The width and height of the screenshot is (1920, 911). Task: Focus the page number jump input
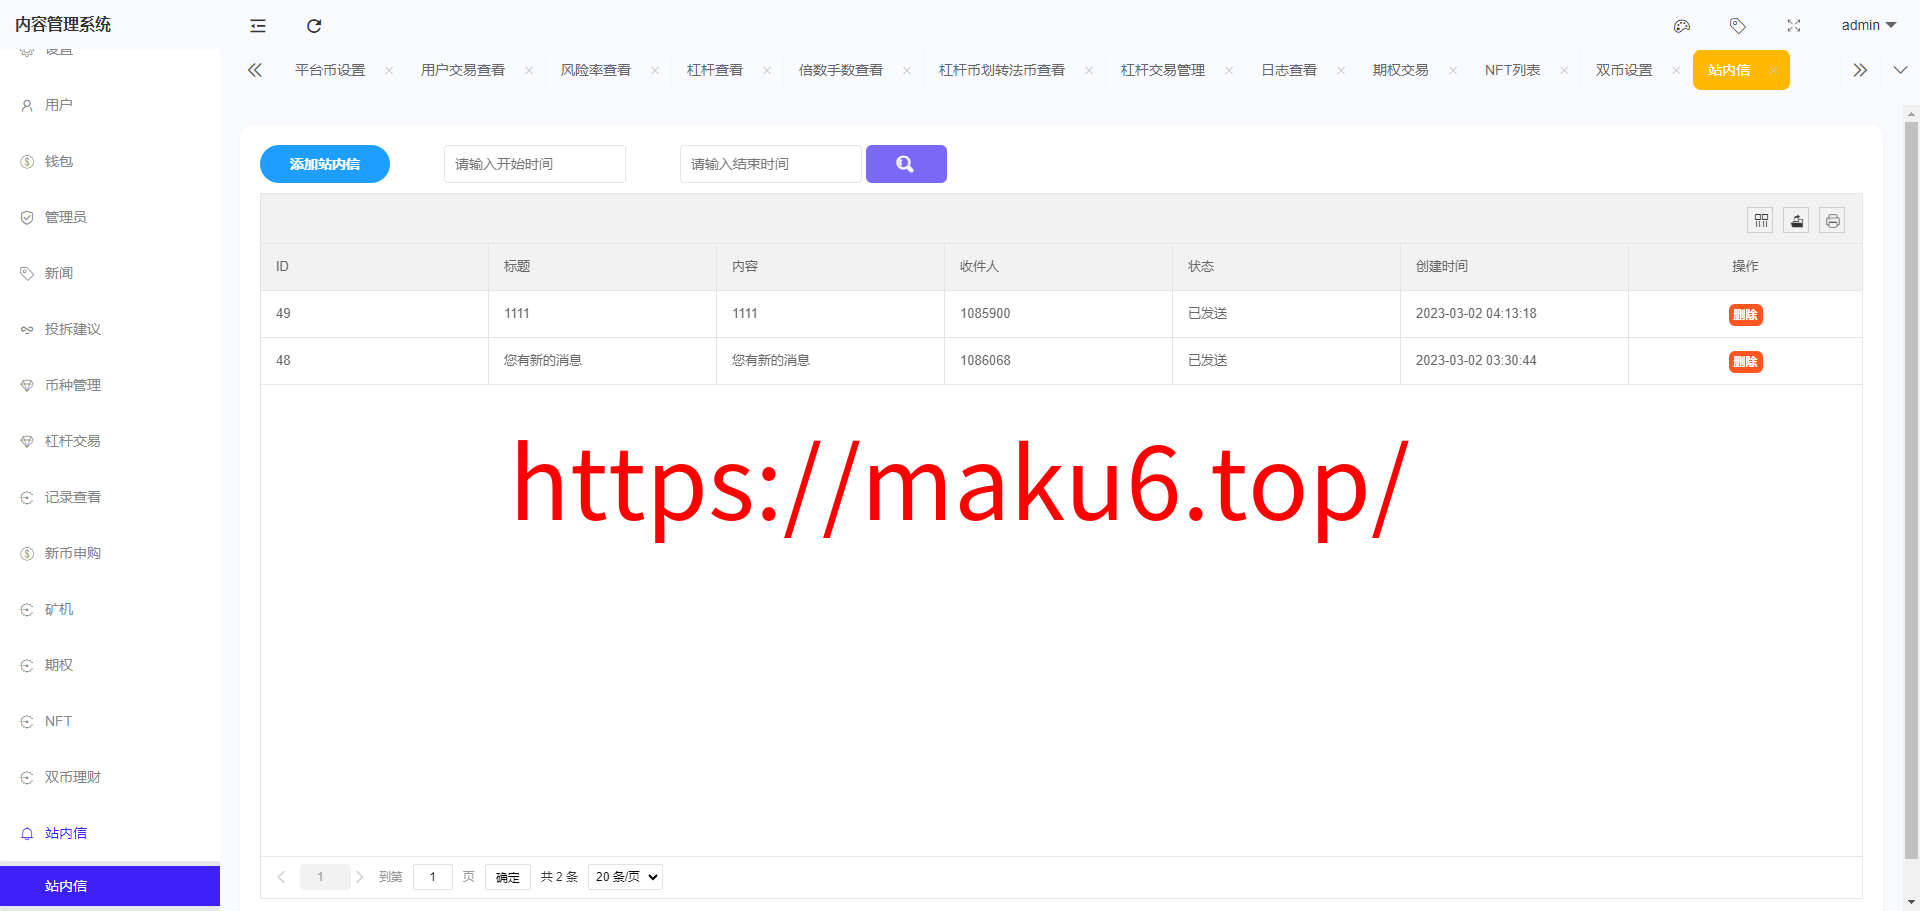tap(433, 877)
